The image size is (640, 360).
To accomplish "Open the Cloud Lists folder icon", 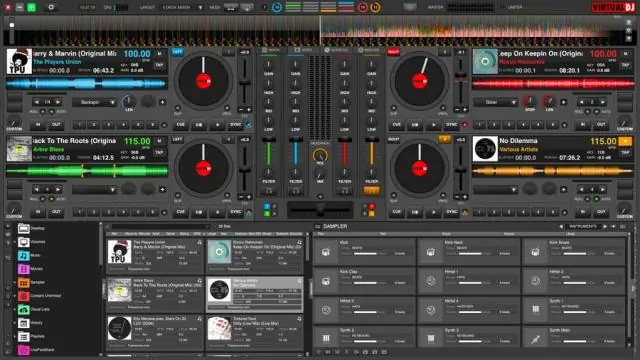I will [x=24, y=309].
